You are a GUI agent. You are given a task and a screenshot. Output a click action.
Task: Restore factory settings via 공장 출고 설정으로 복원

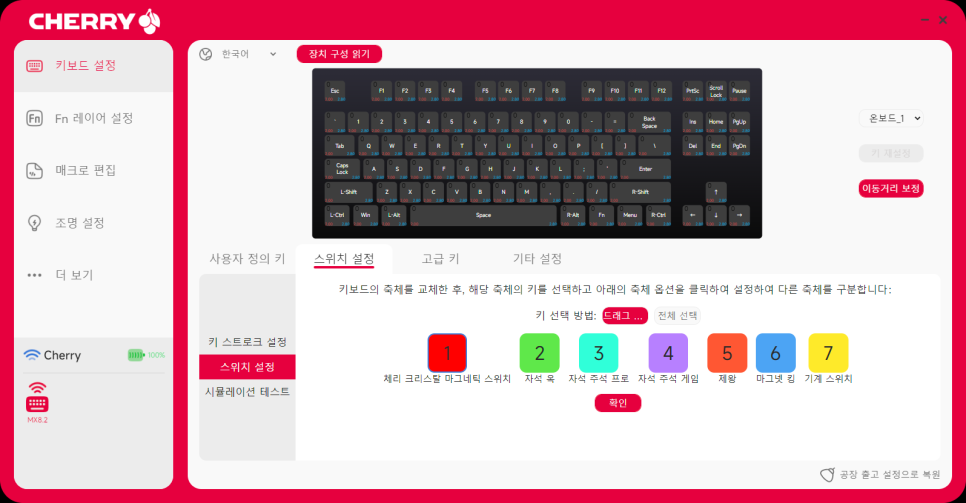(x=880, y=474)
